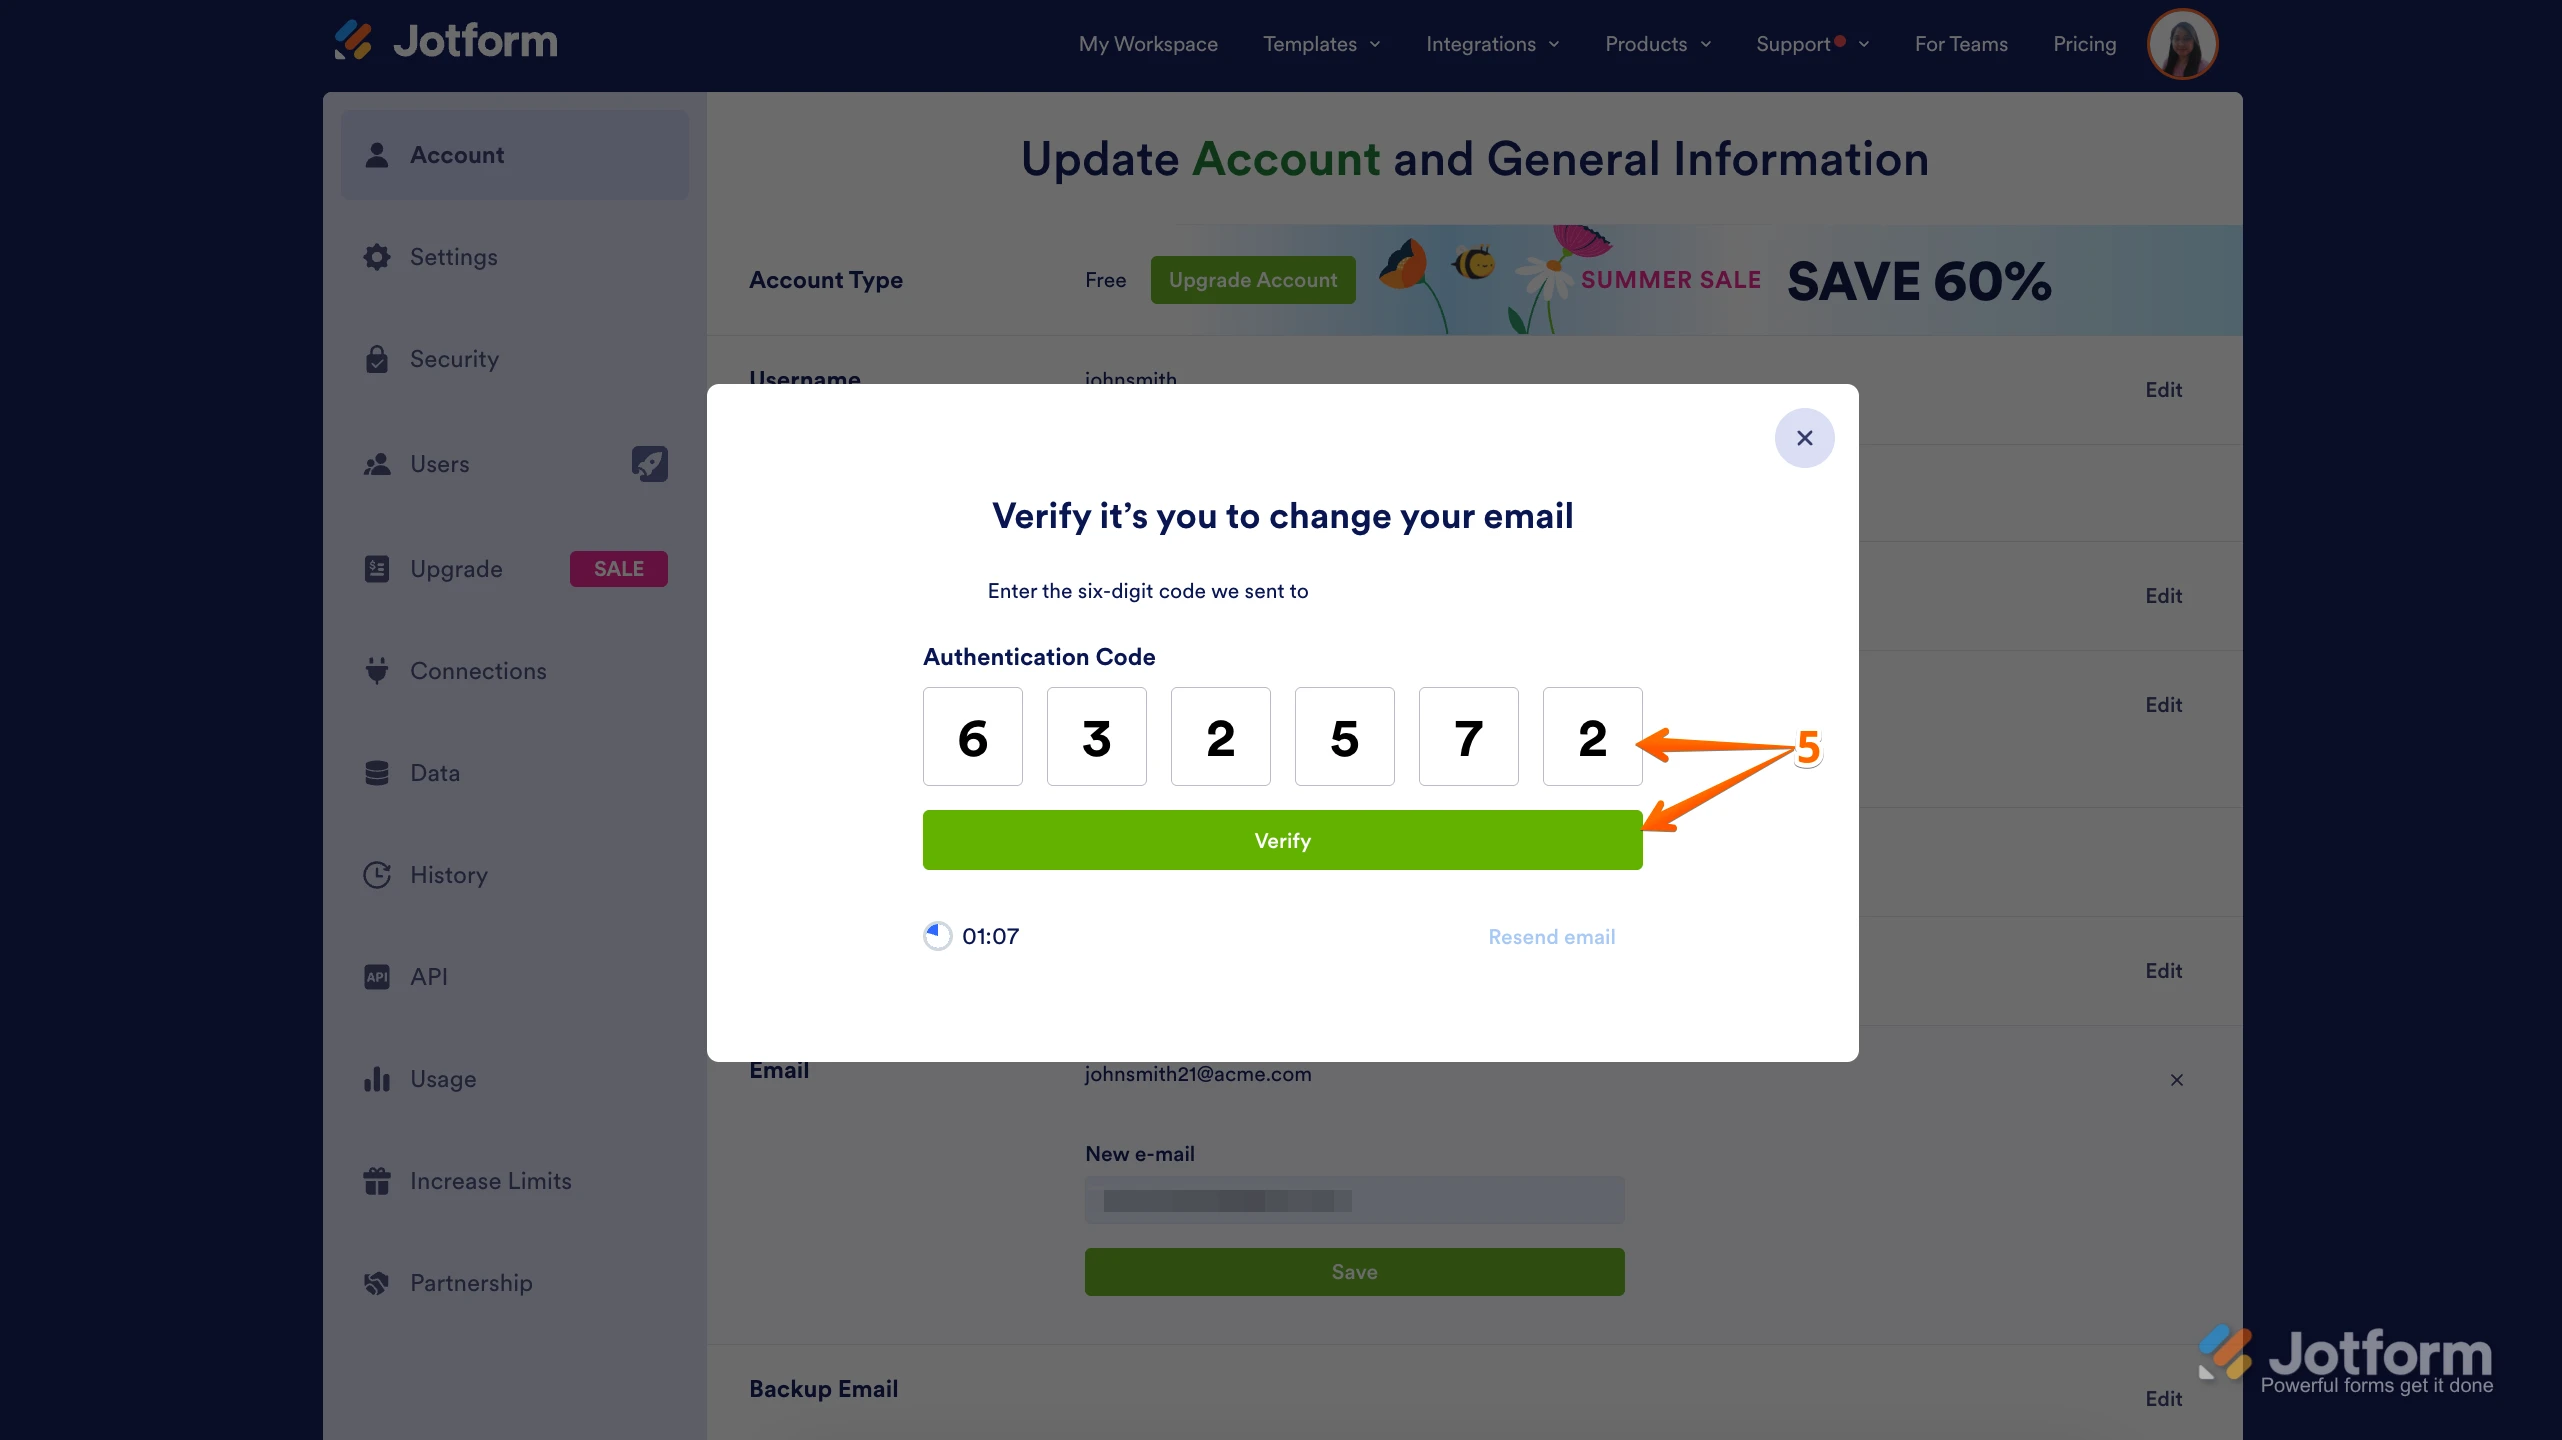Viewport: 2562px width, 1440px height.
Task: Go to My Workspace
Action: point(1148,44)
